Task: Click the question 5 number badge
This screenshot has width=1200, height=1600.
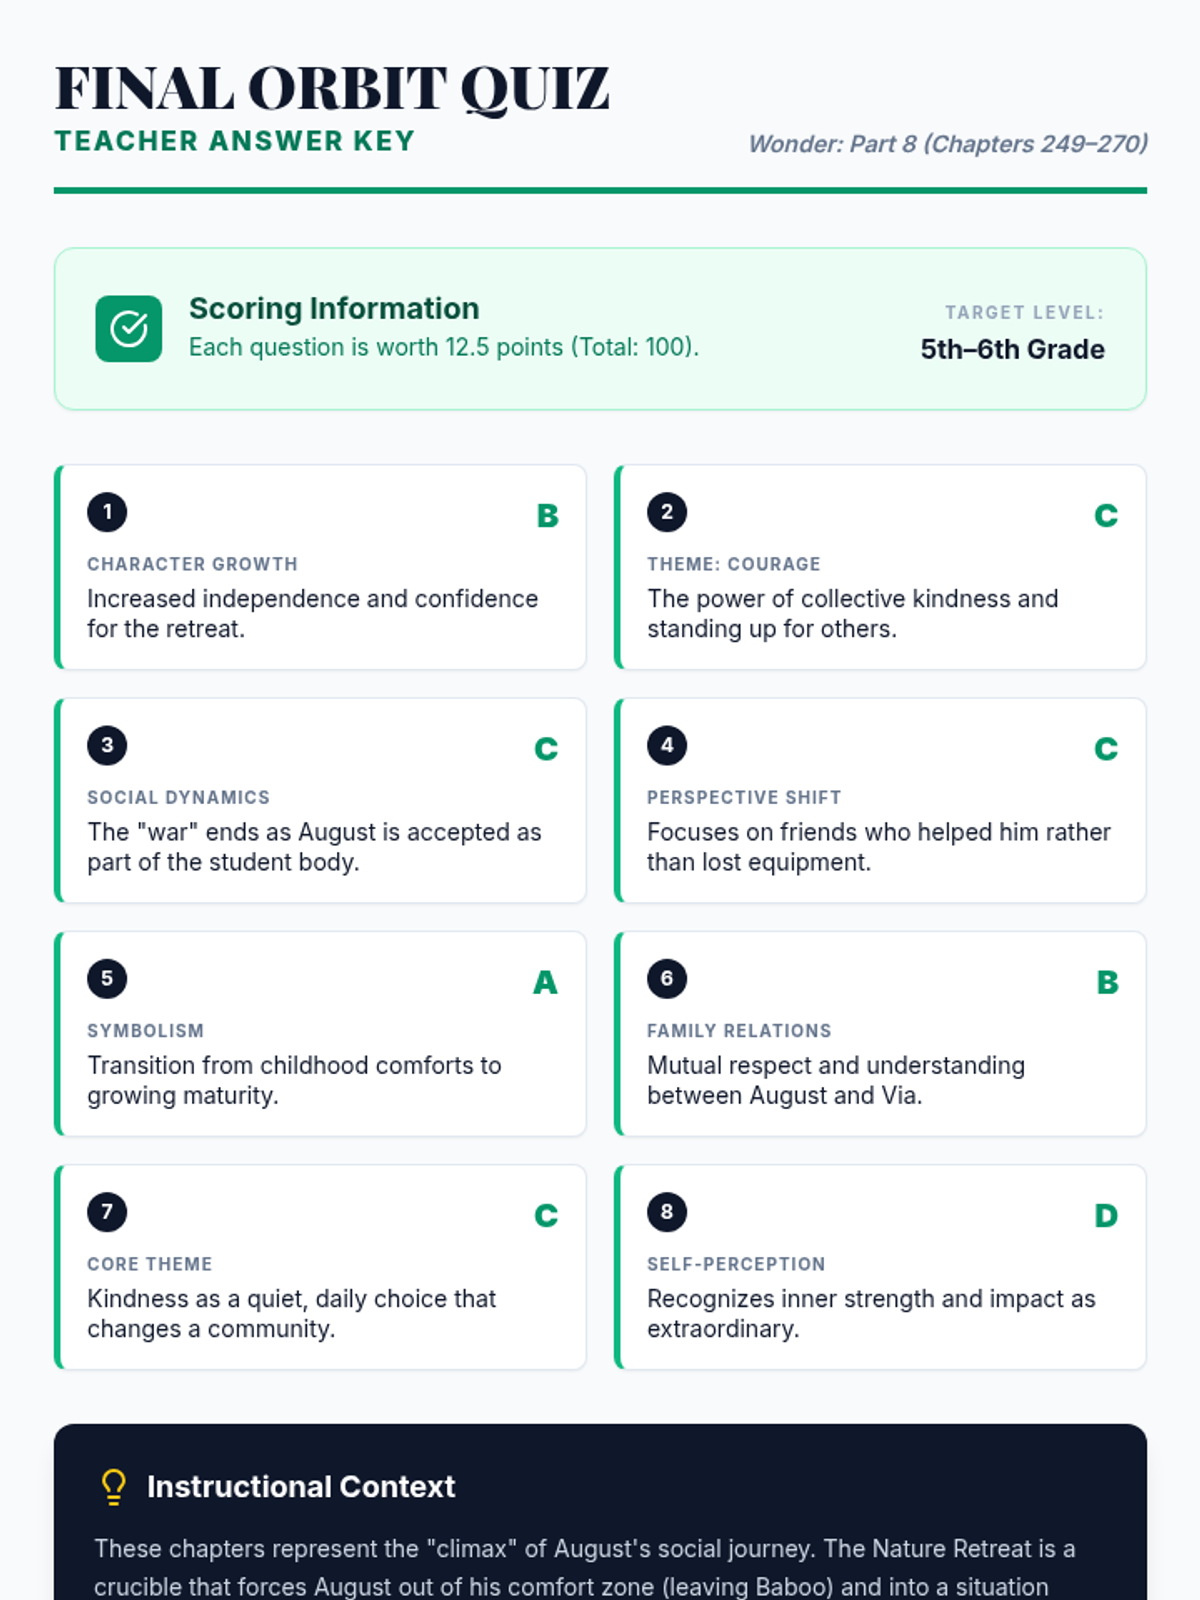Action: (x=107, y=978)
